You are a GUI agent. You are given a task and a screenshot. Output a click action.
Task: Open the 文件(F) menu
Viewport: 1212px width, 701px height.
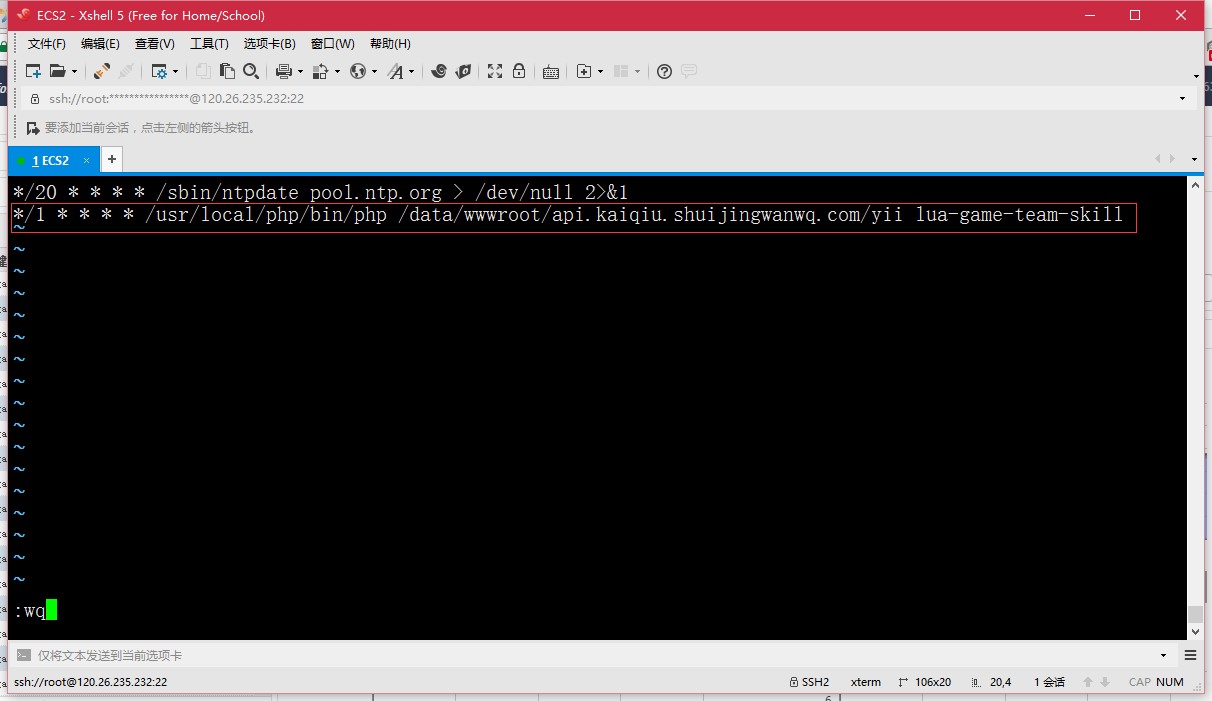tap(46, 44)
